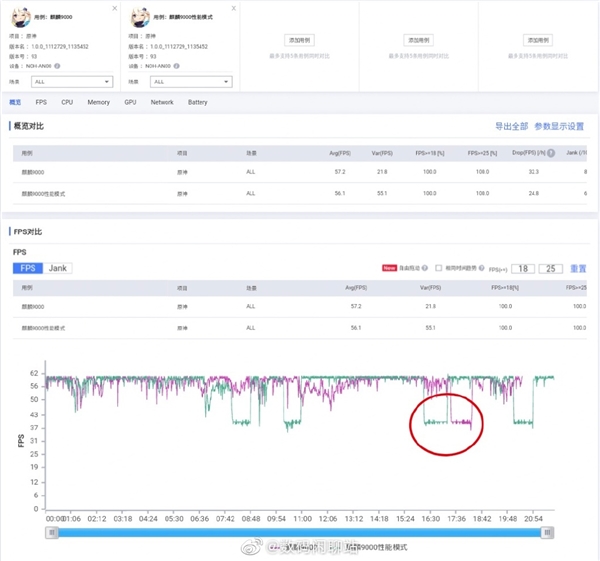Image resolution: width=600 pixels, height=561 pixels.
Task: Click the device info icon beside NOH-AN00
Action: (57, 66)
